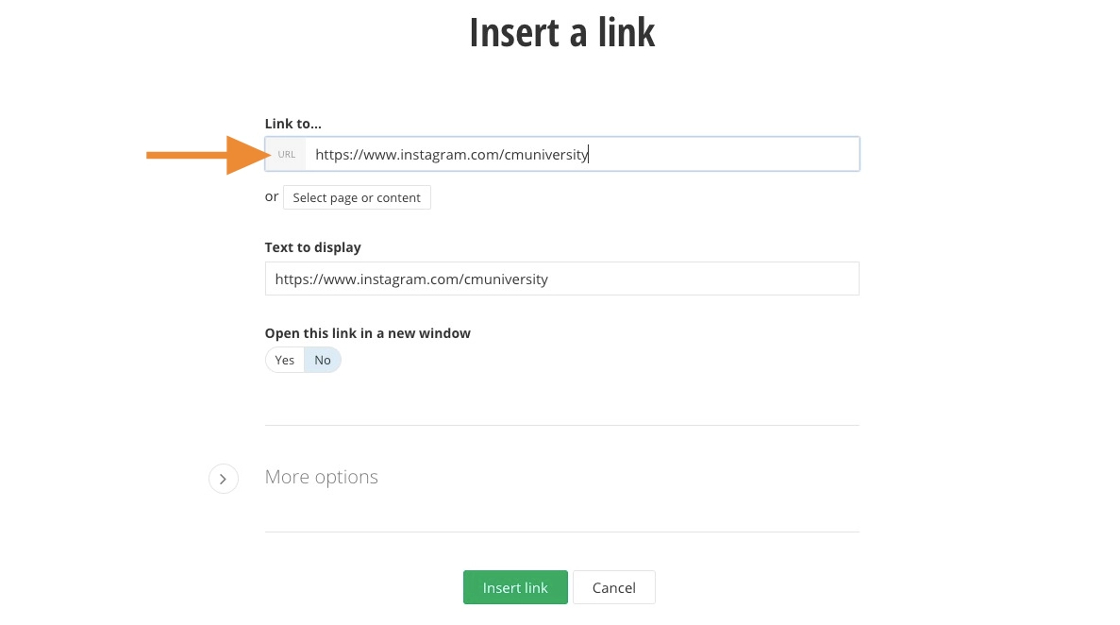The width and height of the screenshot is (1120, 625).
Task: Click the divider line above More options
Action: click(x=561, y=426)
